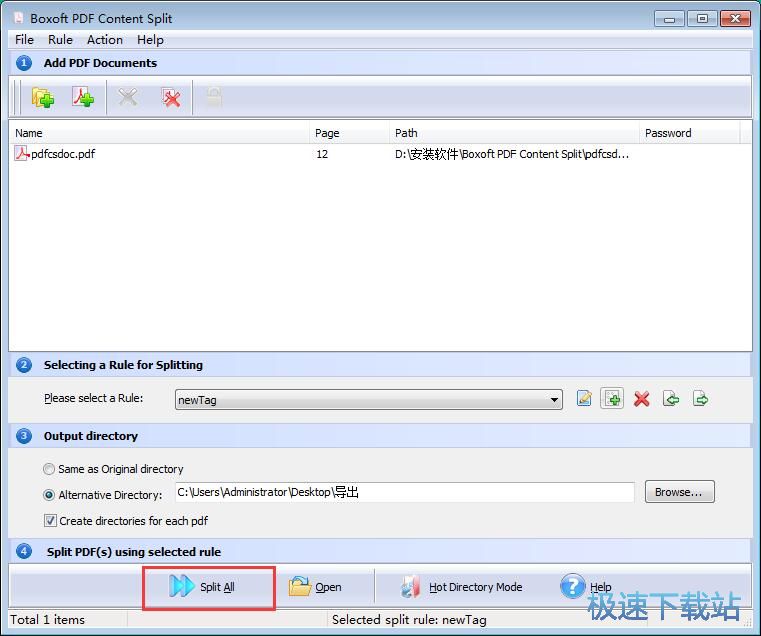The width and height of the screenshot is (761, 636).
Task: Click the grayed-out password lock icon
Action: click(214, 97)
